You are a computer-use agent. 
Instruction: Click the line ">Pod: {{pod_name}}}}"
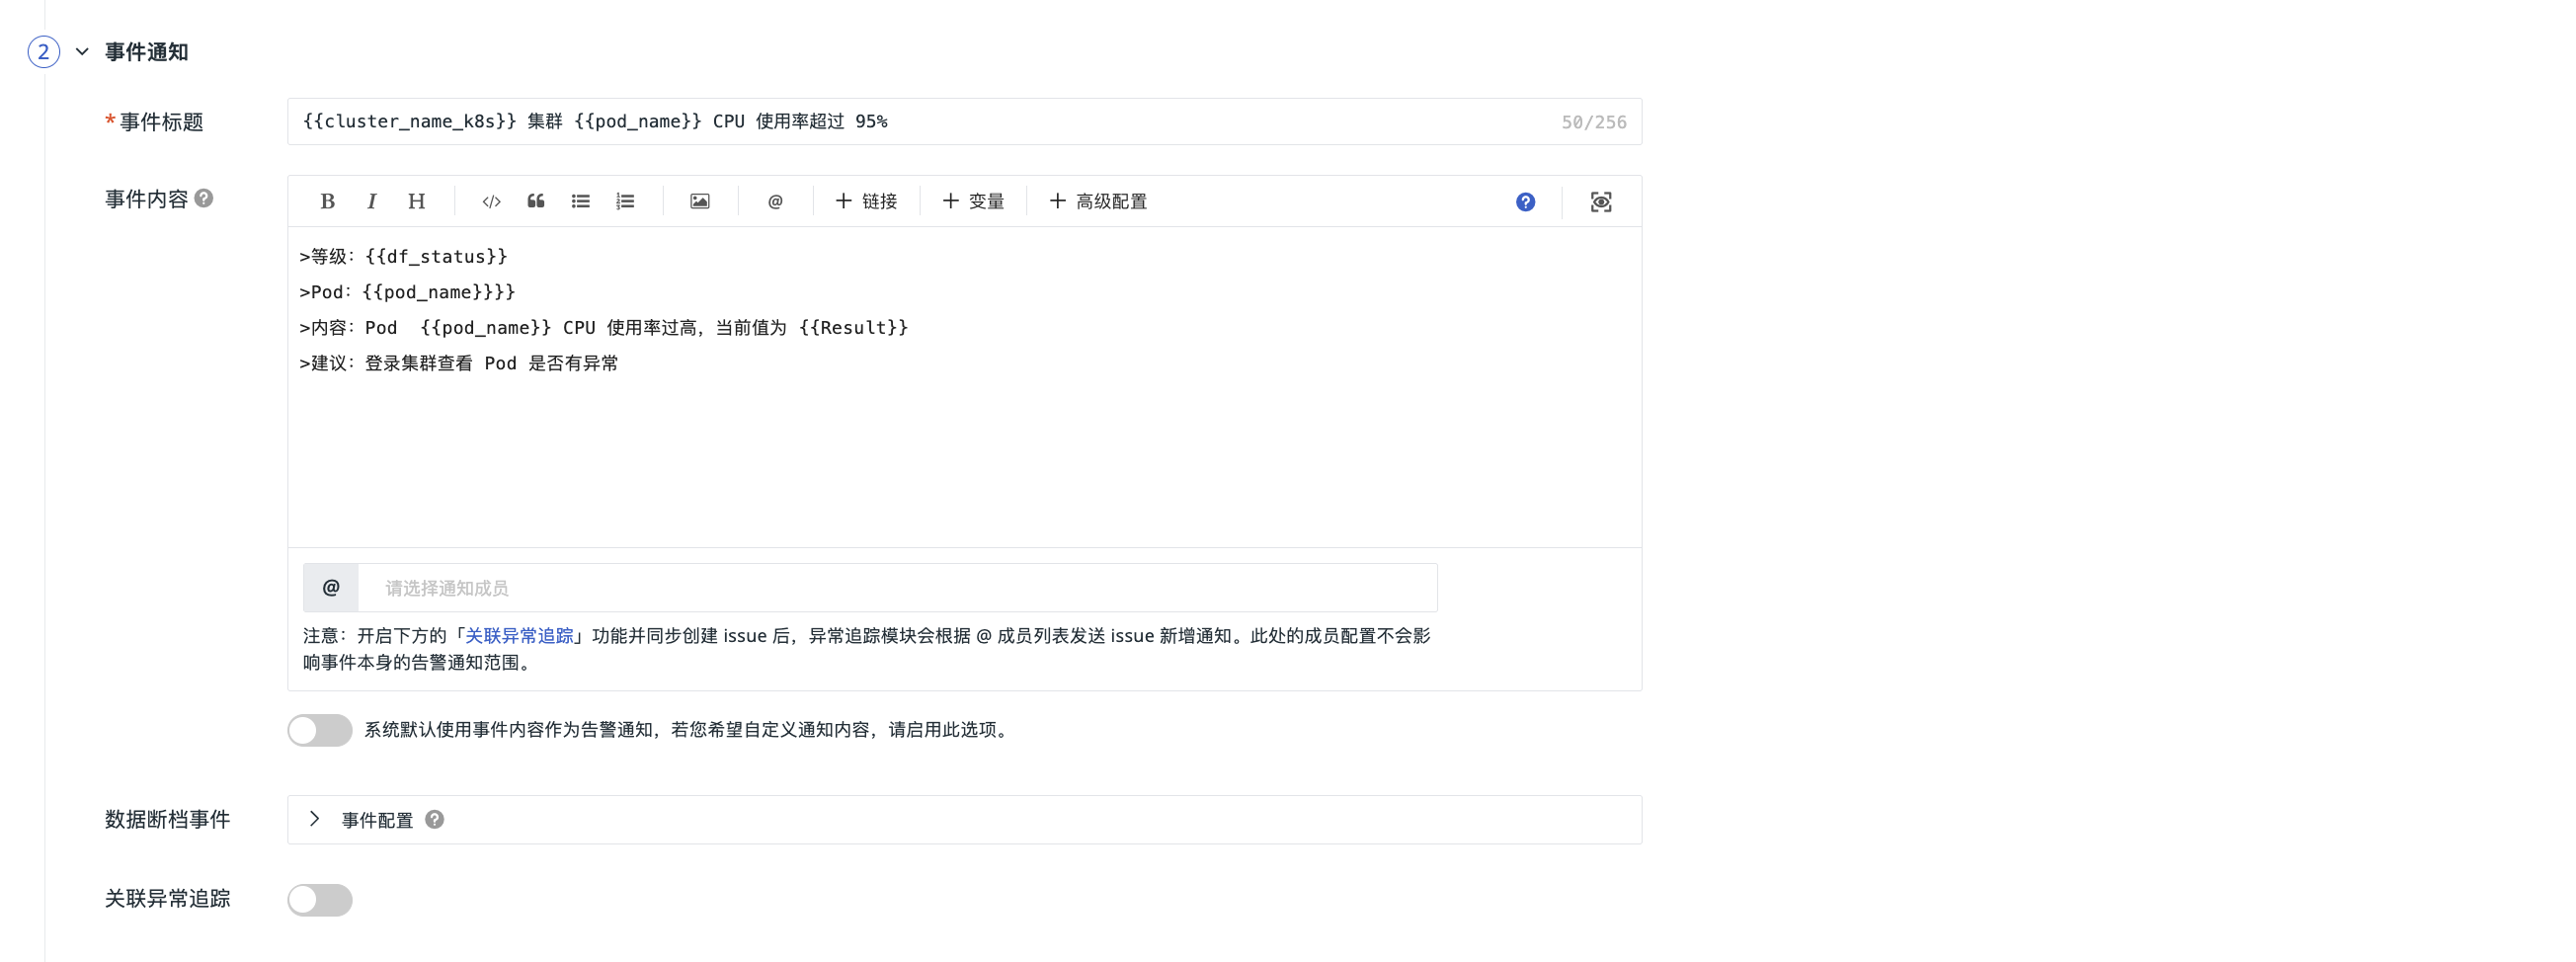pyautogui.click(x=407, y=292)
